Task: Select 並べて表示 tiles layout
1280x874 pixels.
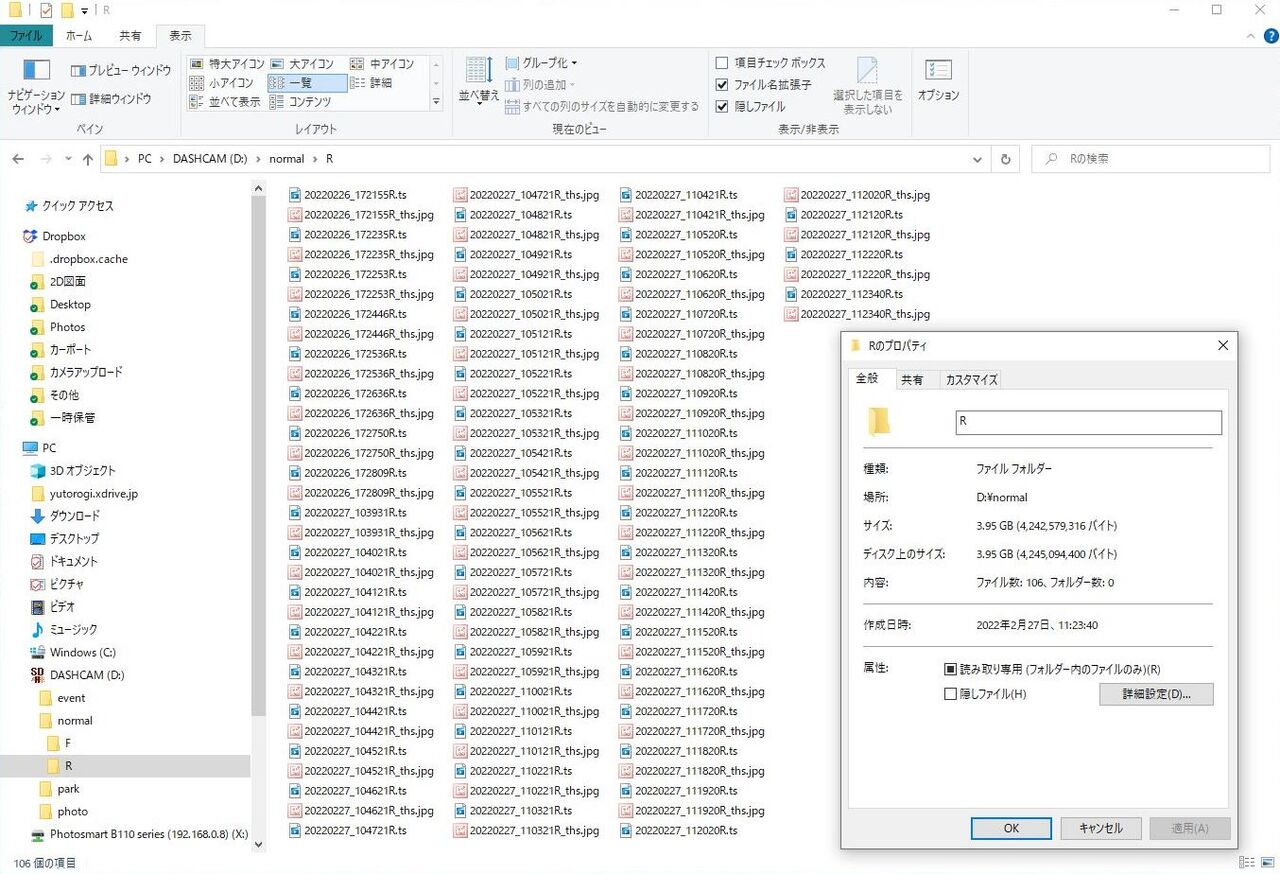Action: point(226,102)
